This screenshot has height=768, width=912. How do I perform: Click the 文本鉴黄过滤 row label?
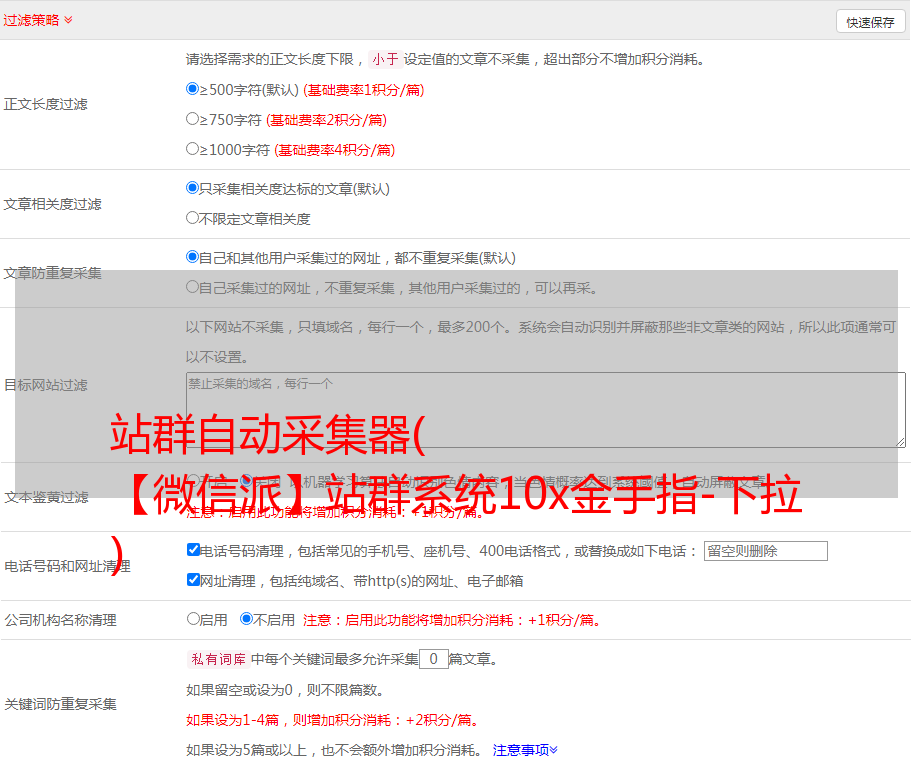point(47,497)
